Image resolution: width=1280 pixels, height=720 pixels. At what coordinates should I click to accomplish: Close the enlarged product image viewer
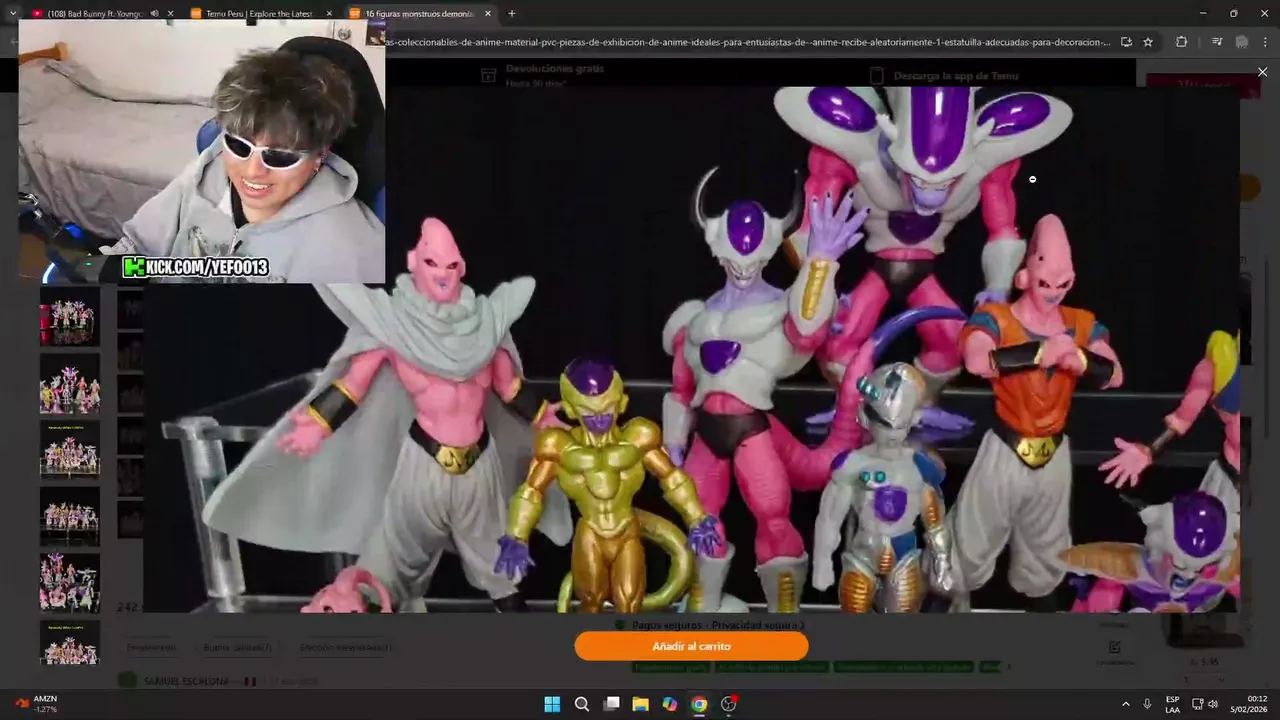pos(1262,72)
